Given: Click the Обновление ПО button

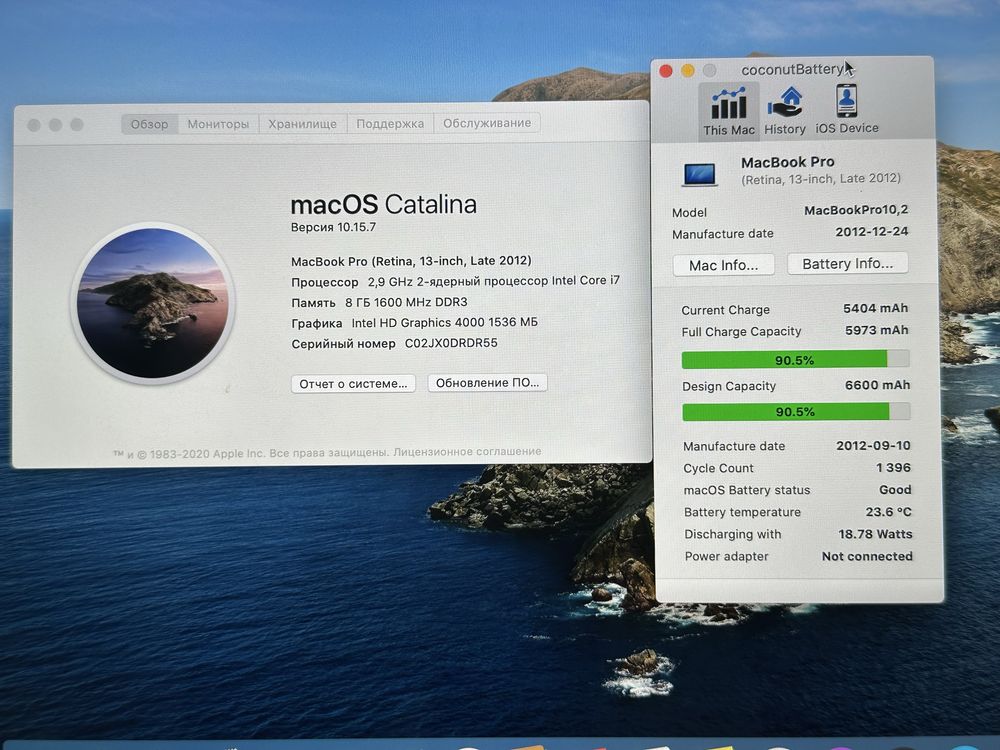Looking at the screenshot, I should tap(487, 383).
